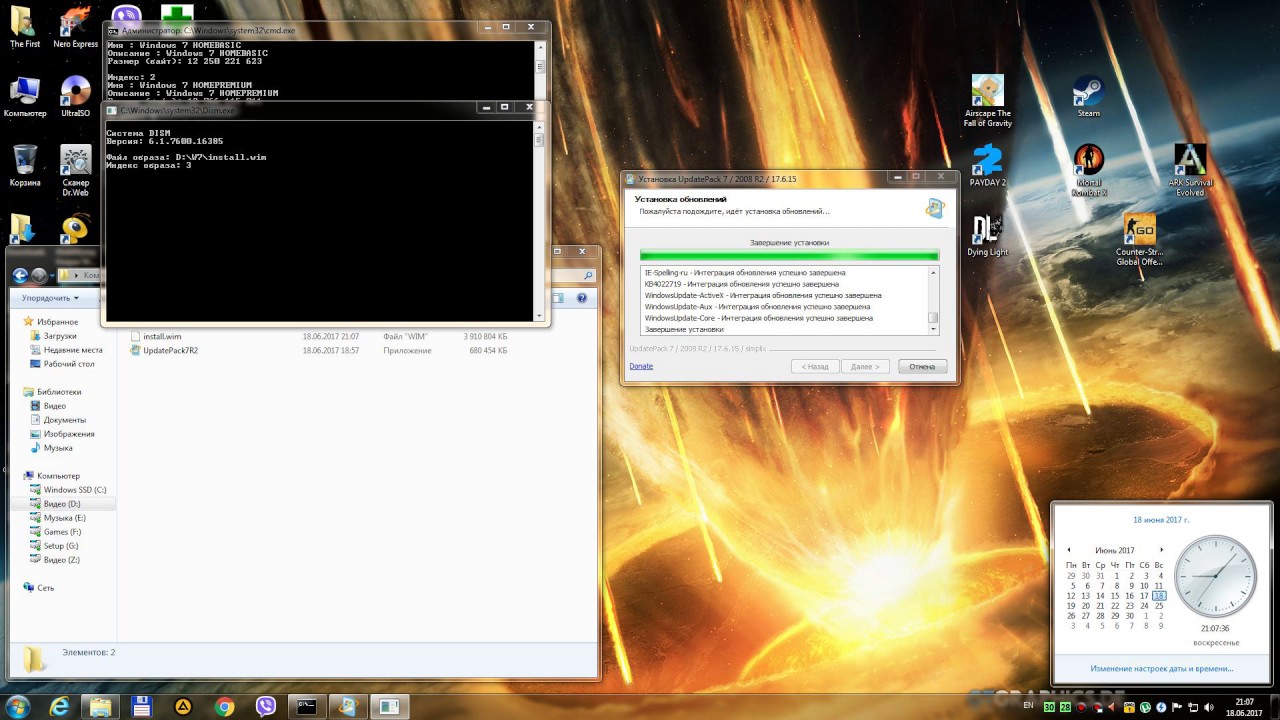This screenshot has height=720, width=1280.
Task: Click the floppy-disk taskbar icon
Action: pos(142,706)
